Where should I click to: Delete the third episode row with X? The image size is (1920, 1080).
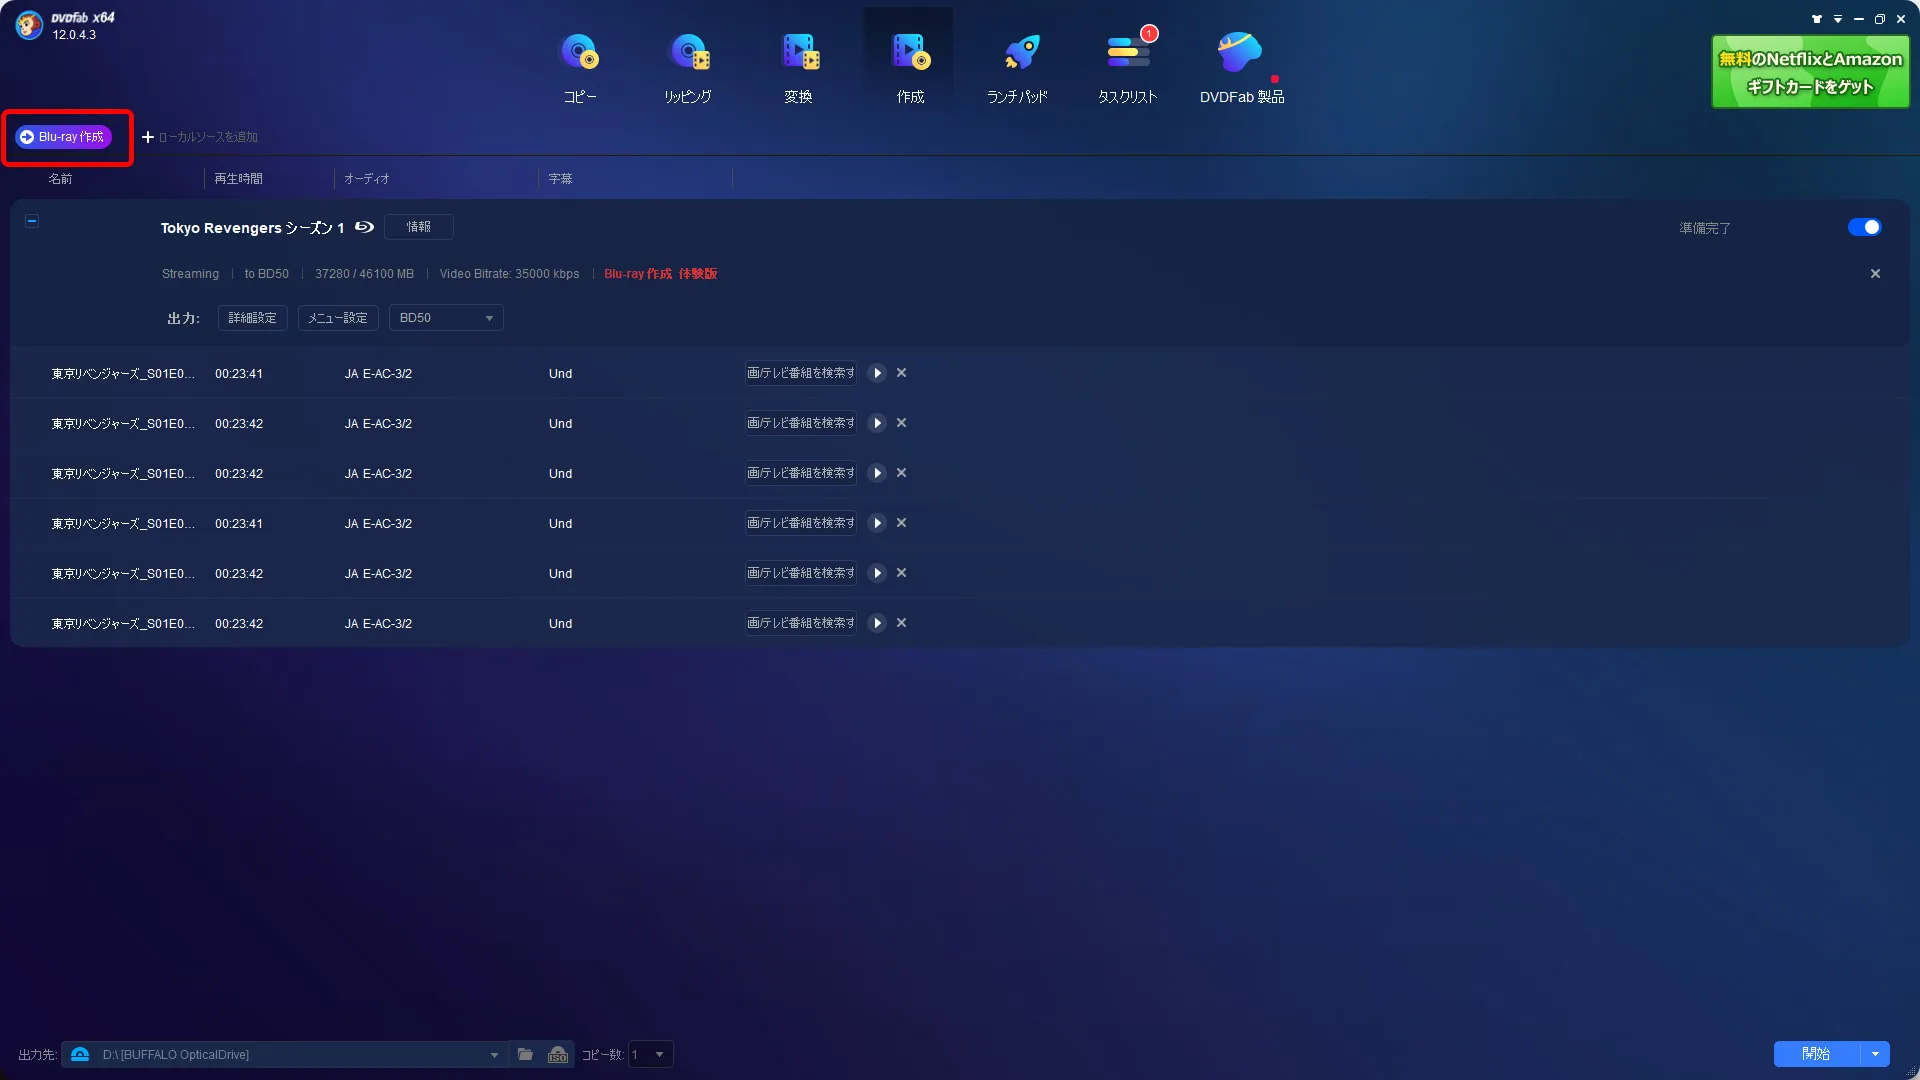click(x=901, y=473)
